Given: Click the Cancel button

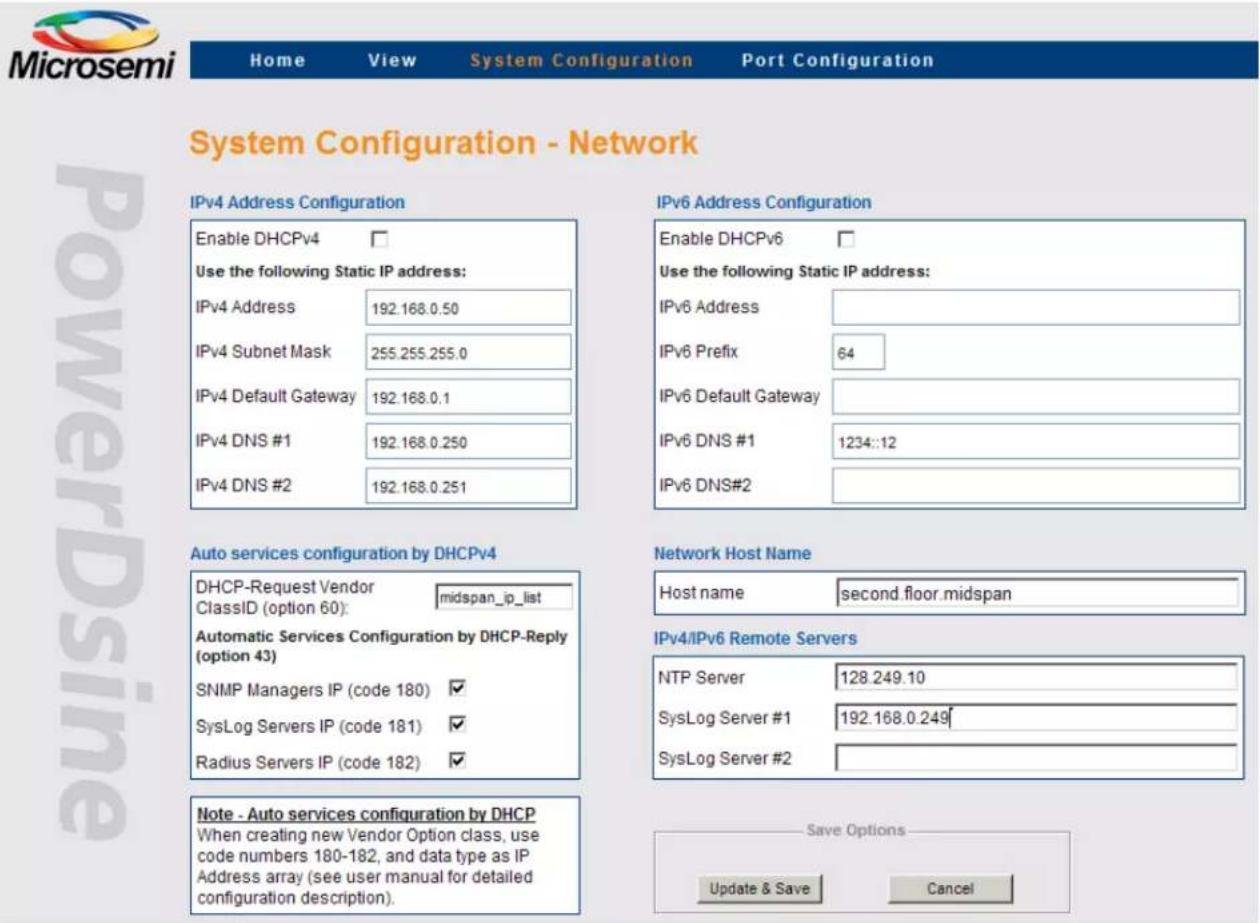Looking at the screenshot, I should pos(950,888).
